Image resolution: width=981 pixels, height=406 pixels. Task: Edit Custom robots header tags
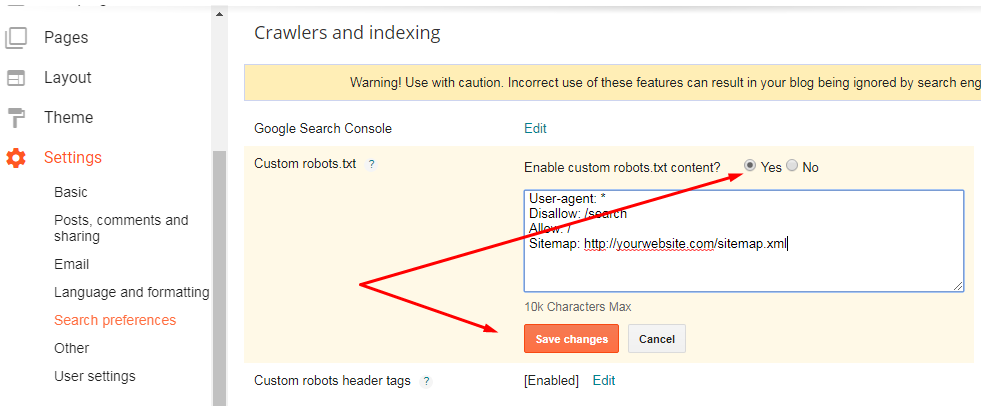(x=604, y=380)
